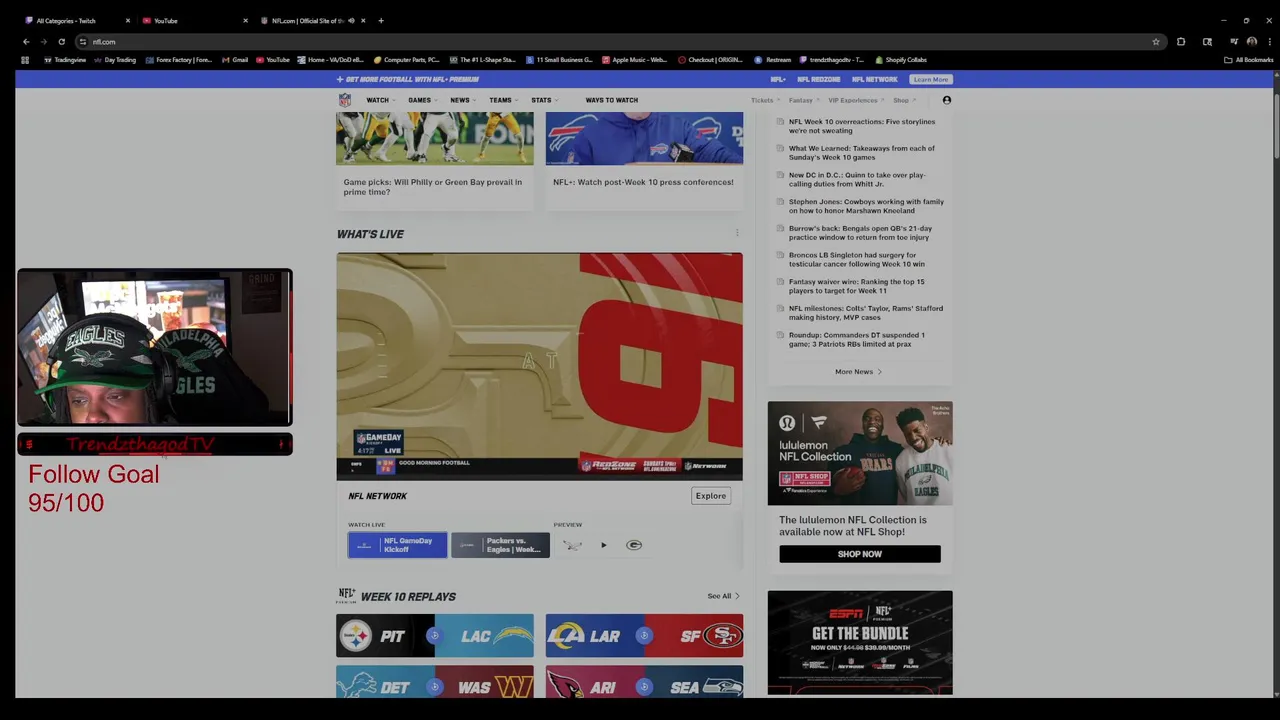1280x720 pixels.
Task: Open the Shop dropdown
Action: tap(904, 100)
